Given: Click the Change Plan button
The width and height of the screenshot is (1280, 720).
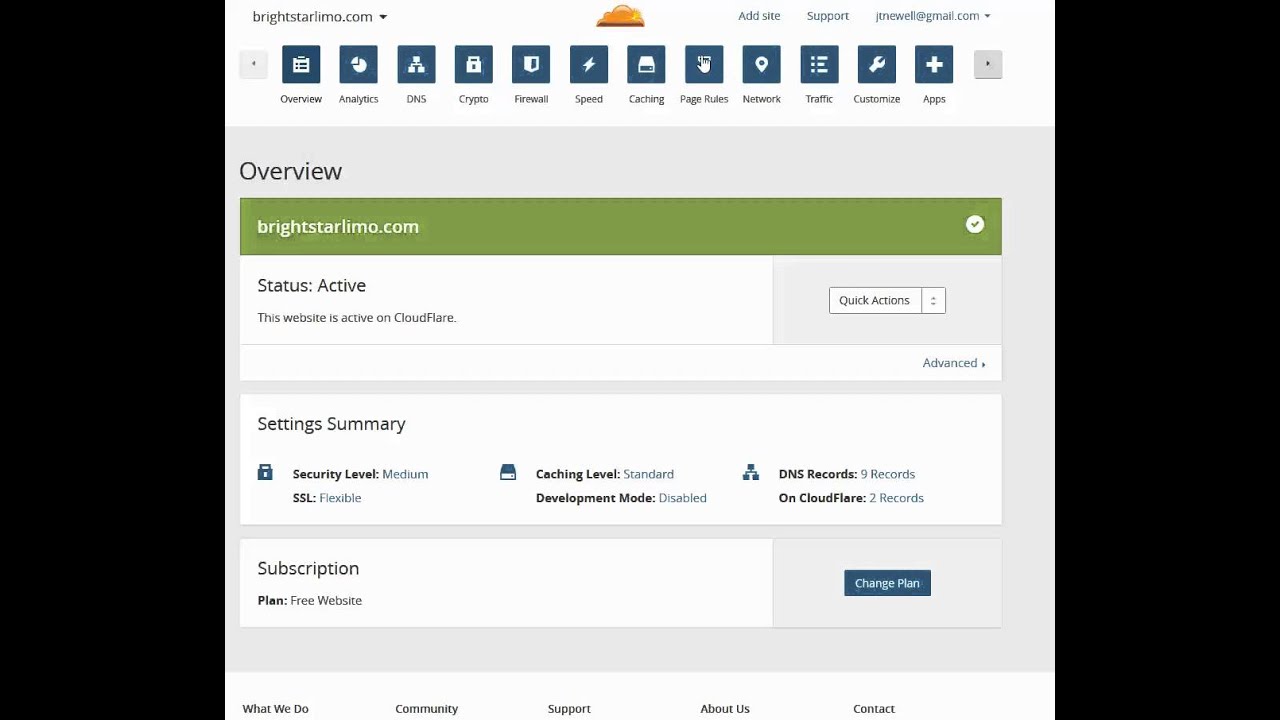Looking at the screenshot, I should (887, 583).
